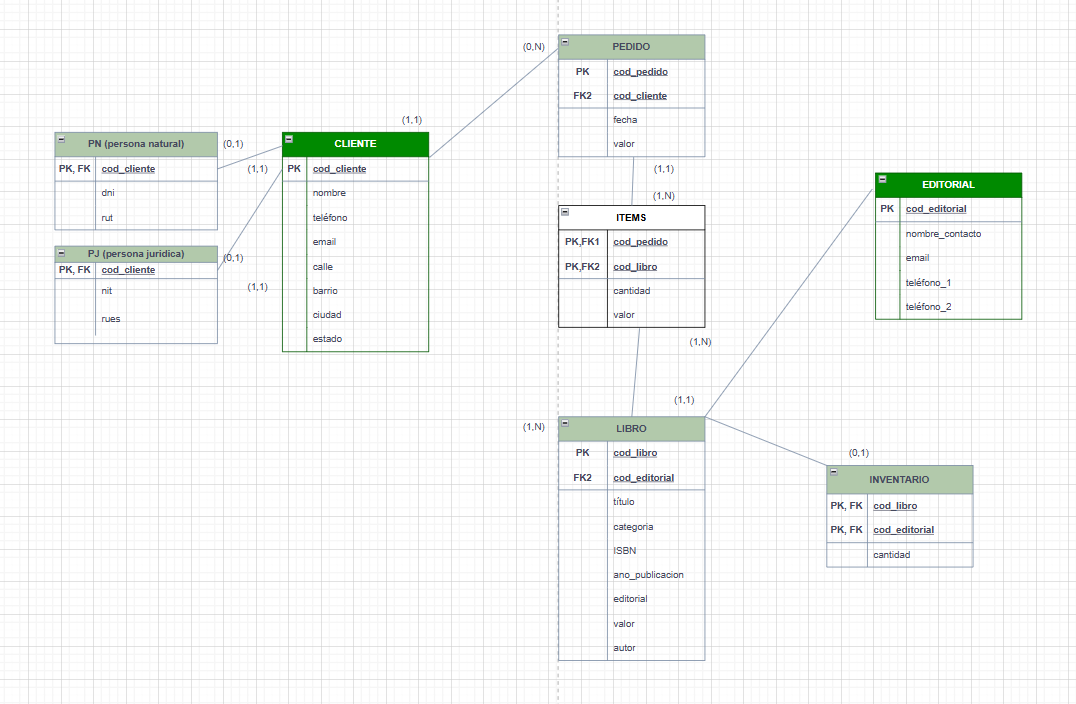
Task: Collapse the CLIENTE table
Action: click(289, 139)
